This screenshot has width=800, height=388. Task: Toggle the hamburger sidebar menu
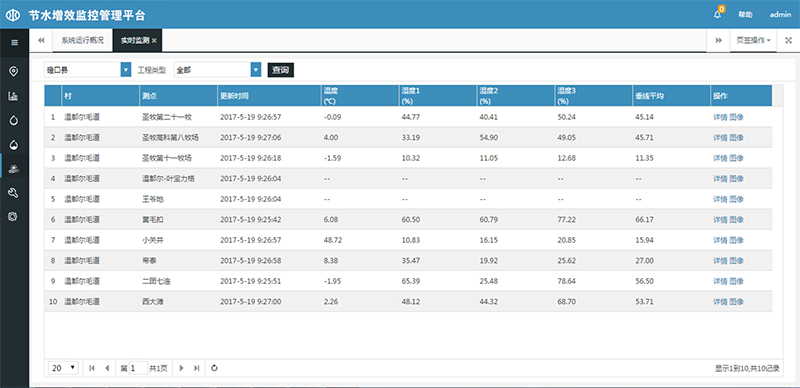pyautogui.click(x=14, y=42)
